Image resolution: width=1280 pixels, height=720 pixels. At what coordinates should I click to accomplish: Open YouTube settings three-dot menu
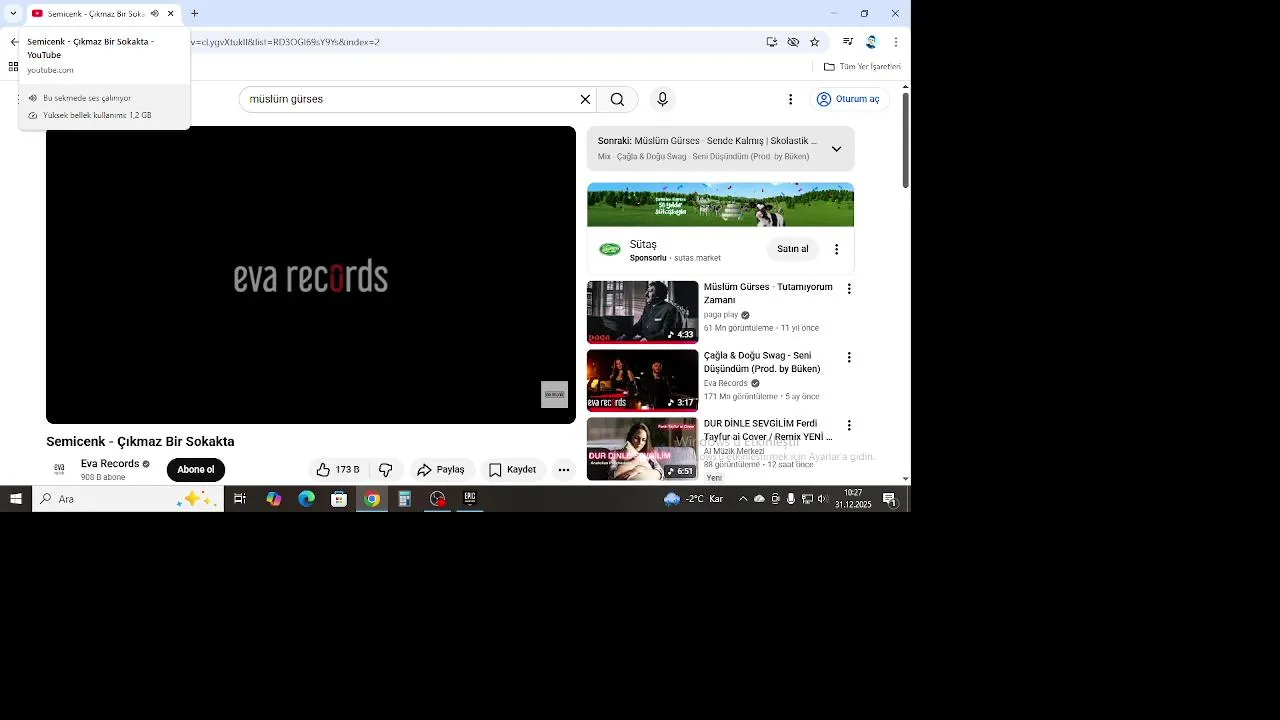(790, 99)
